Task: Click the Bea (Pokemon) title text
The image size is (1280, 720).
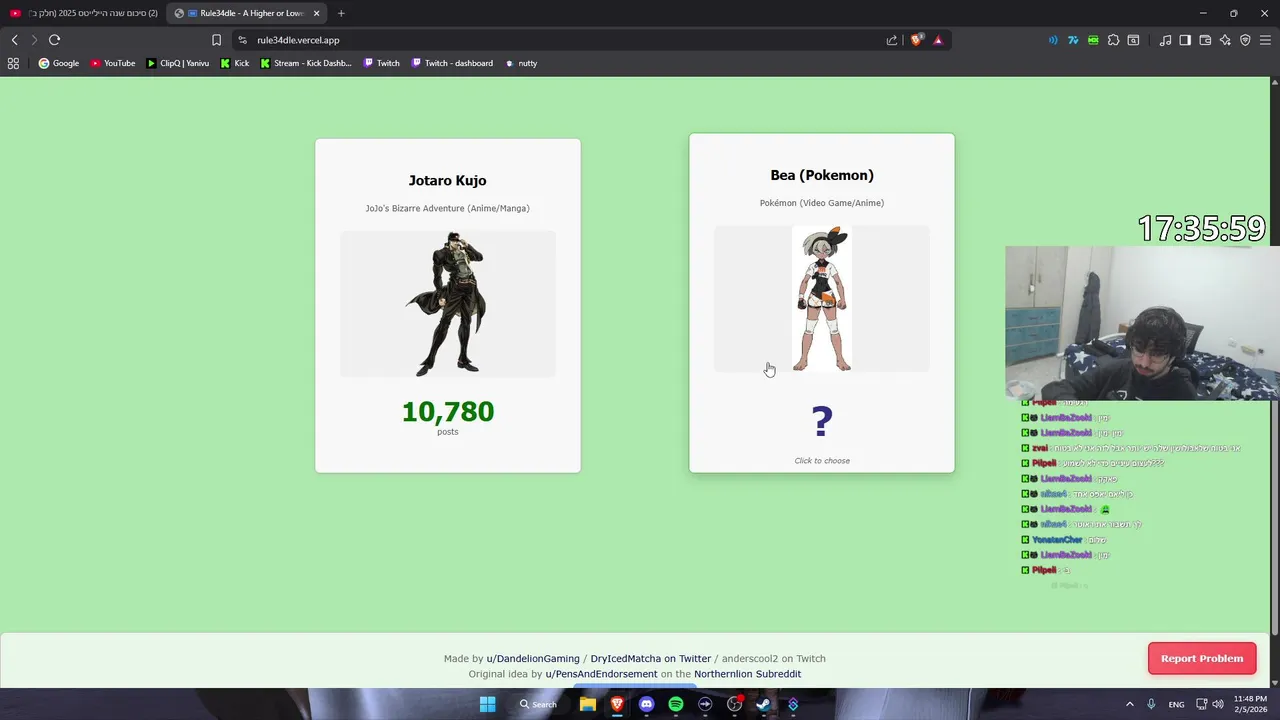Action: tap(822, 175)
